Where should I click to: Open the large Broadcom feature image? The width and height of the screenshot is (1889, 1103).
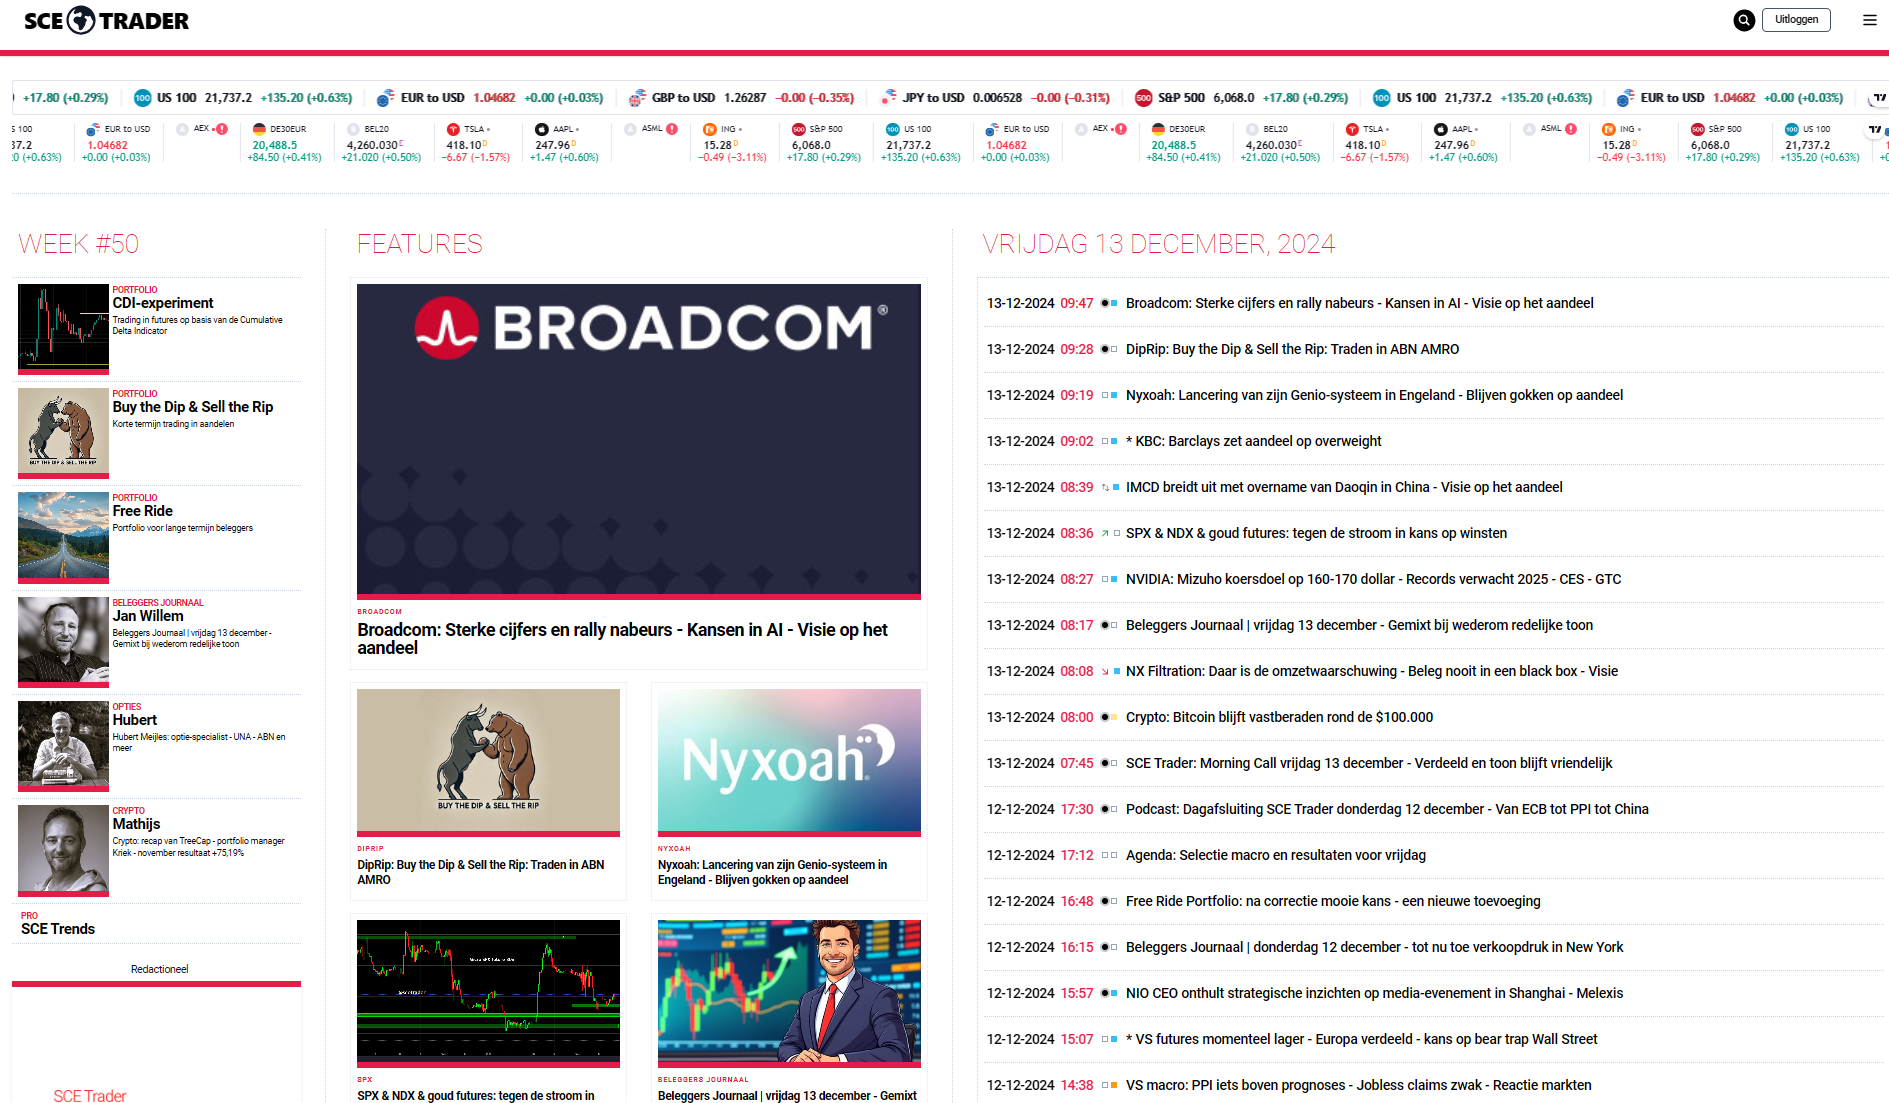coord(639,441)
